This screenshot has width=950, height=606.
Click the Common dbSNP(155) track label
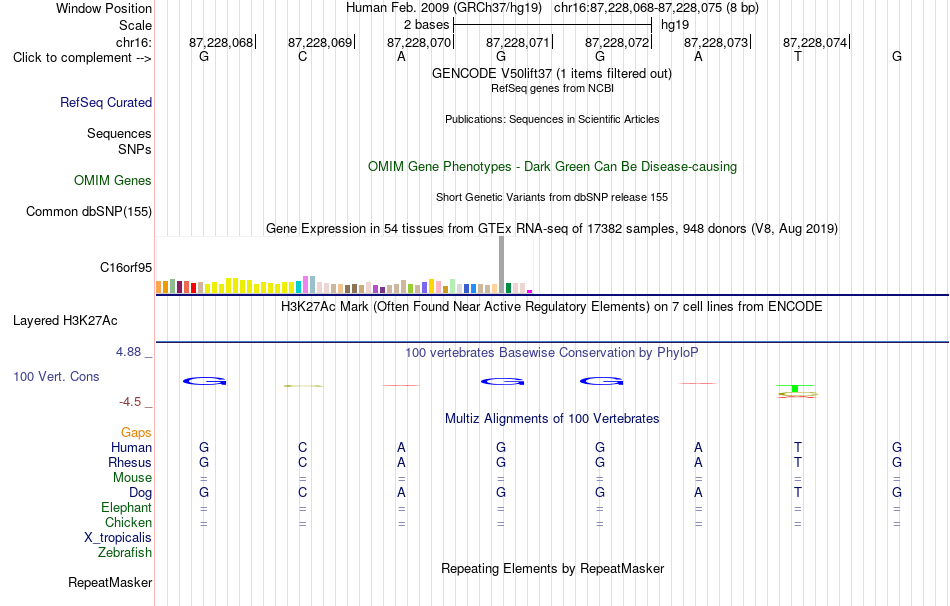tap(89, 211)
